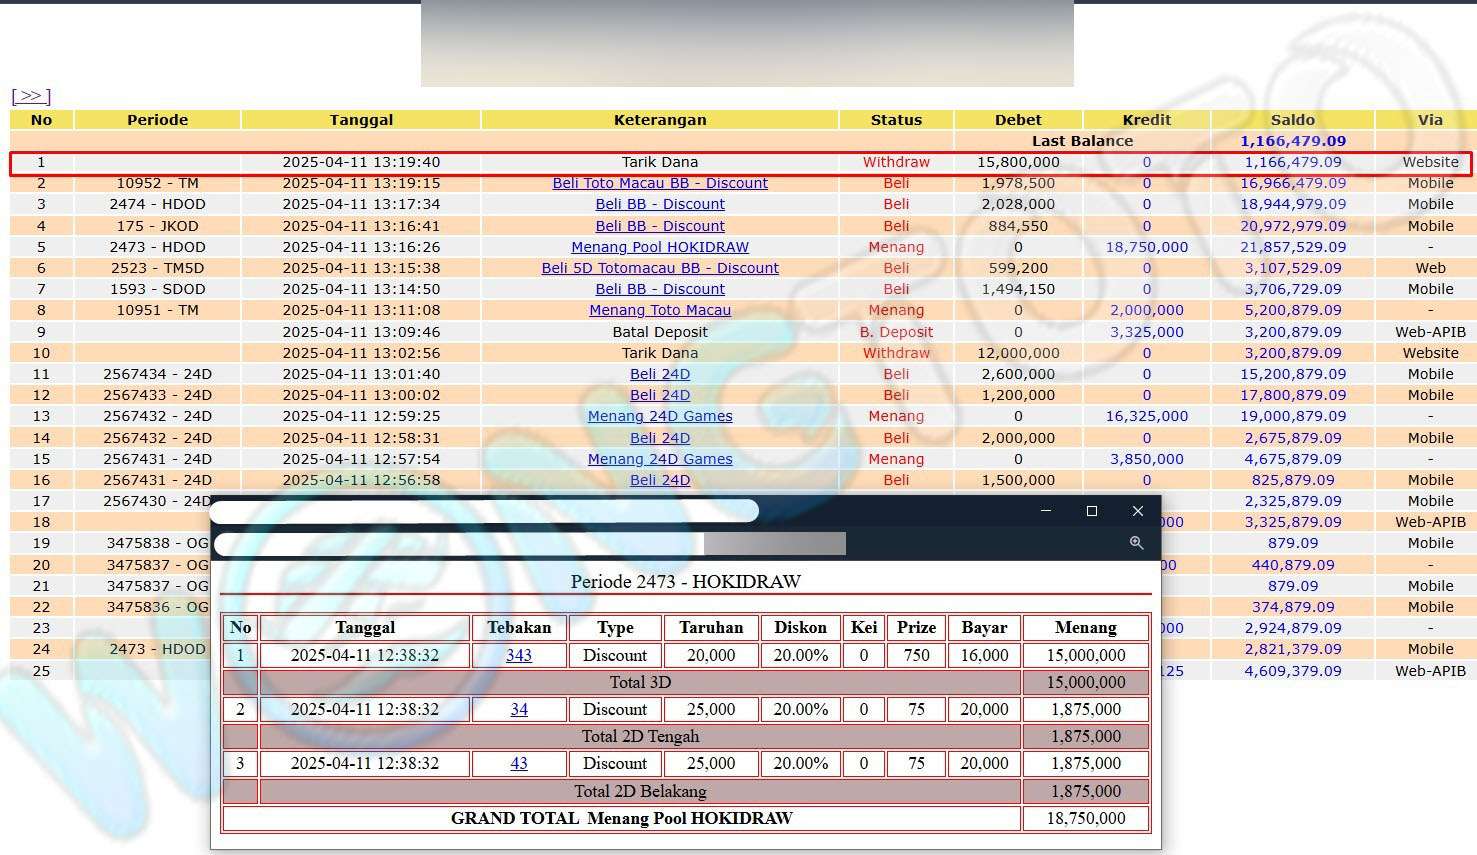Open Beli 24D link for period 2567434
This screenshot has width=1477, height=855.
(x=660, y=374)
